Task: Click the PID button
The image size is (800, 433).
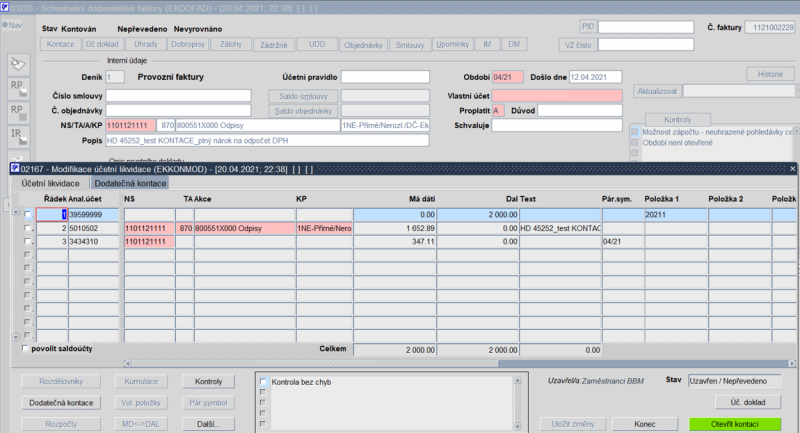Action: [588, 27]
